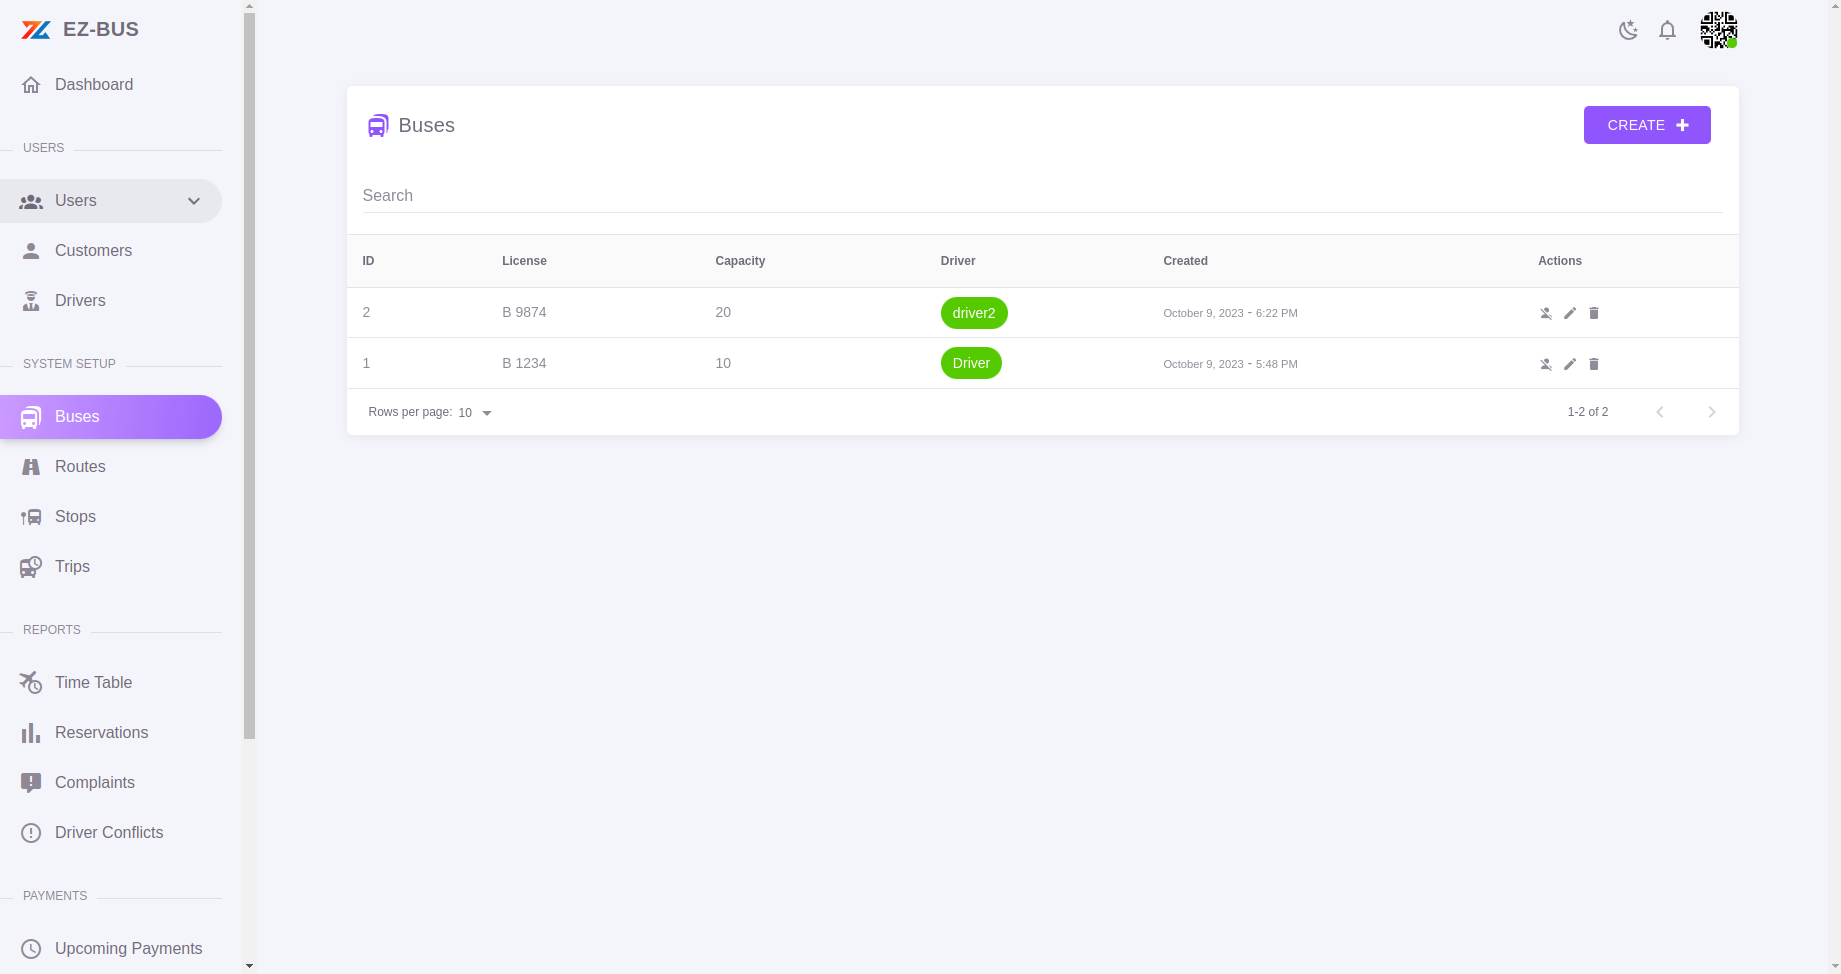Image resolution: width=1841 pixels, height=974 pixels.
Task: Unassign driver from bus B 9874
Action: click(1546, 313)
